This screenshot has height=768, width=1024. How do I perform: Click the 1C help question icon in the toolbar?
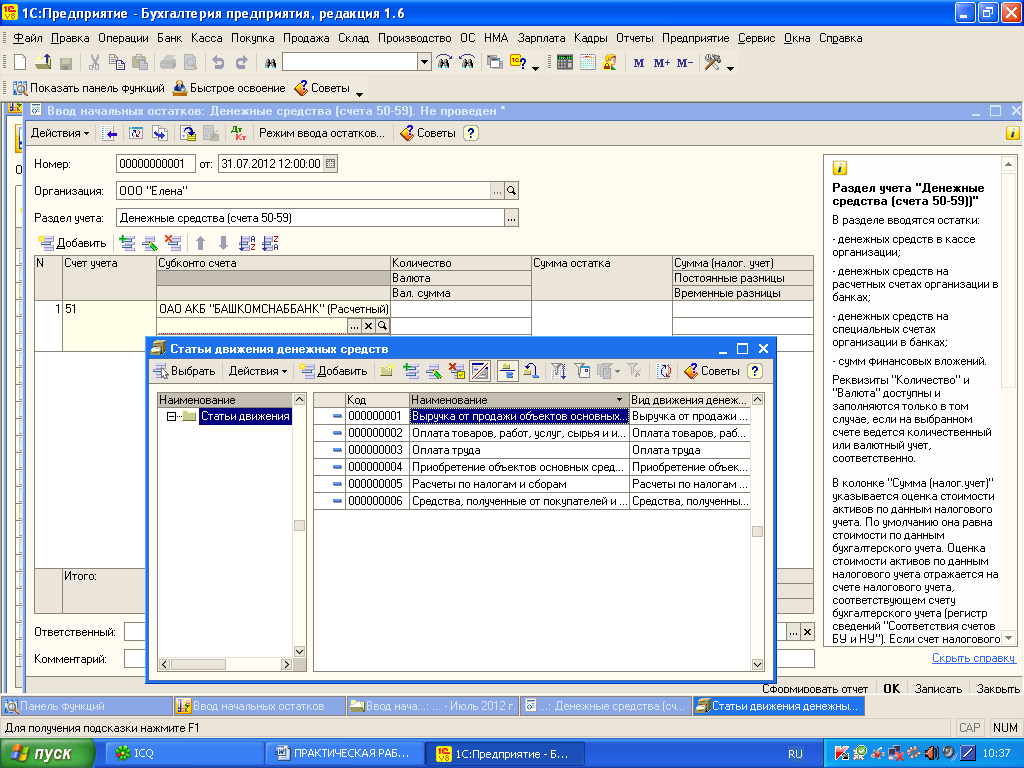tap(519, 63)
